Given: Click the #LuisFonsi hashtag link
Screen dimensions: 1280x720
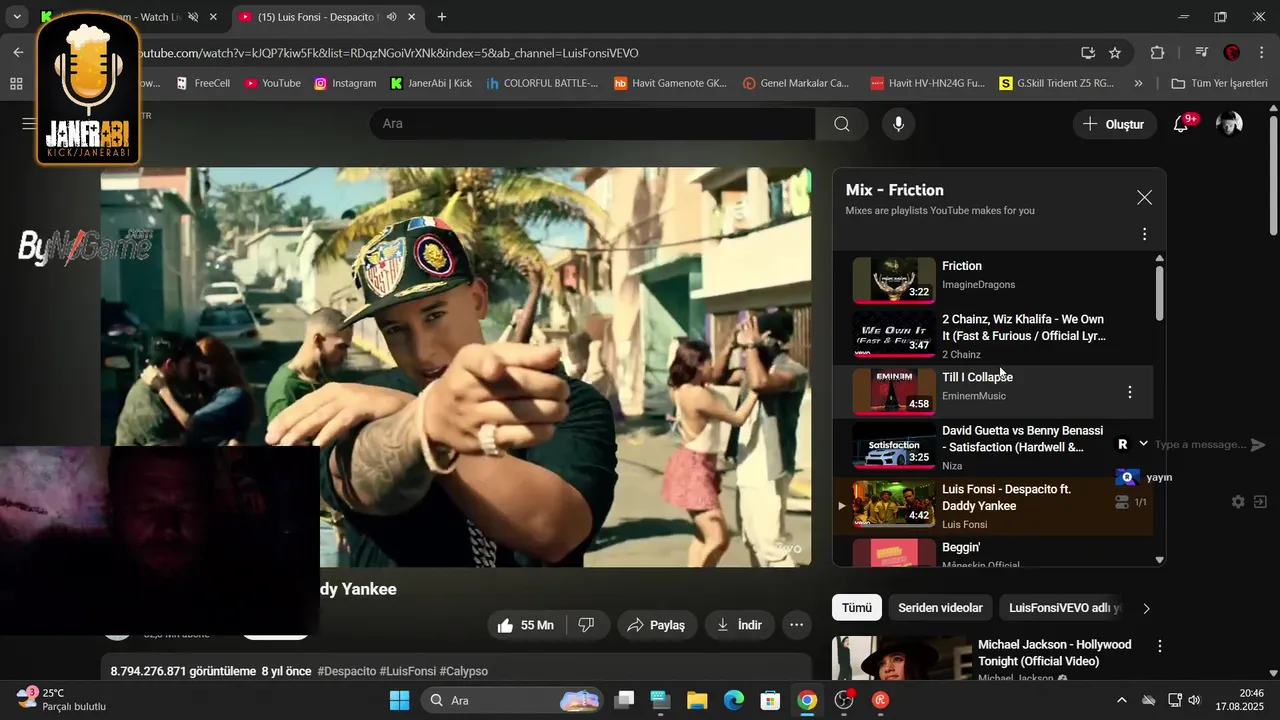Looking at the screenshot, I should pos(407,671).
